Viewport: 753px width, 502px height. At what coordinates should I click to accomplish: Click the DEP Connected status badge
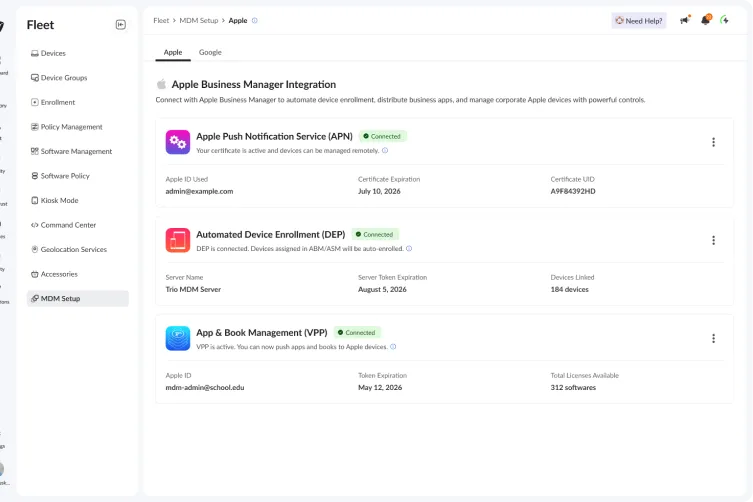(375, 234)
